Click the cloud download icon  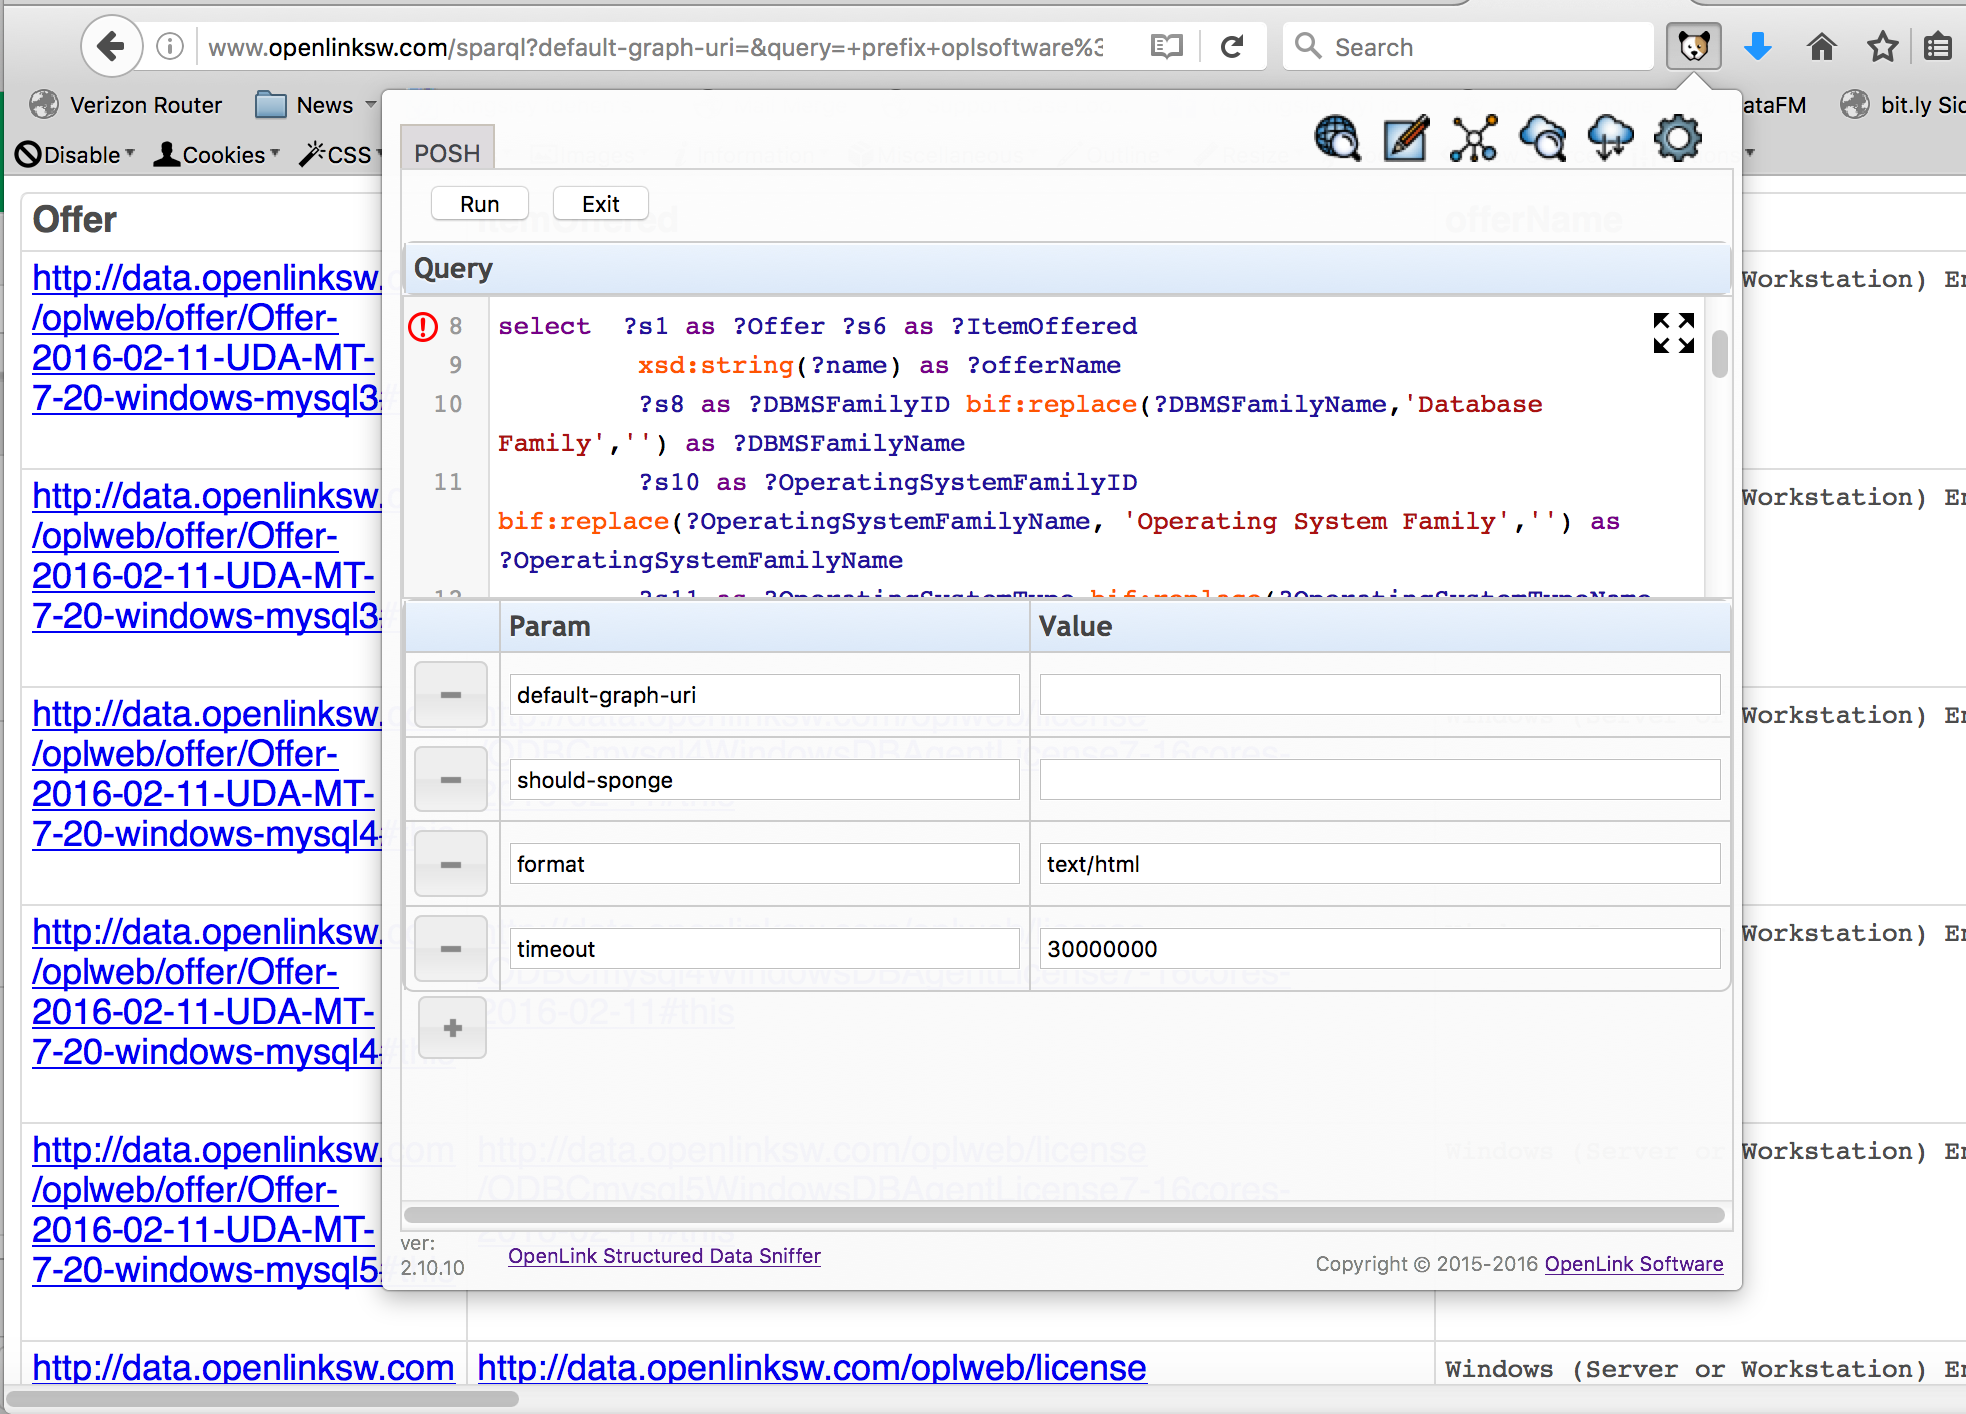tap(1610, 140)
